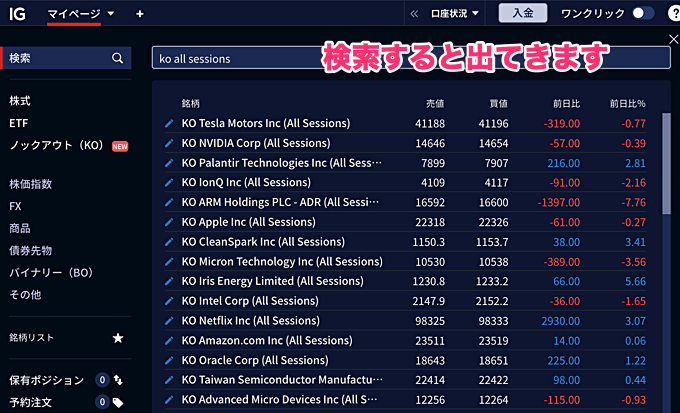Click the 前日比% column header
Viewport: 680px width, 413px height.
pyautogui.click(x=628, y=103)
